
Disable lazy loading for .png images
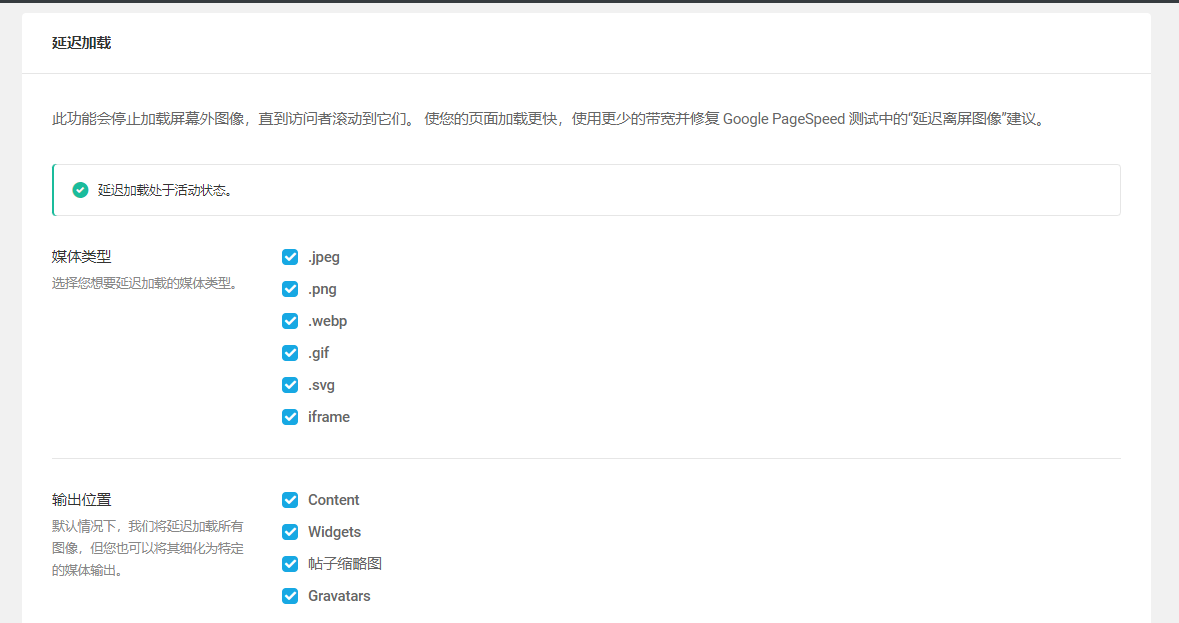pos(289,289)
